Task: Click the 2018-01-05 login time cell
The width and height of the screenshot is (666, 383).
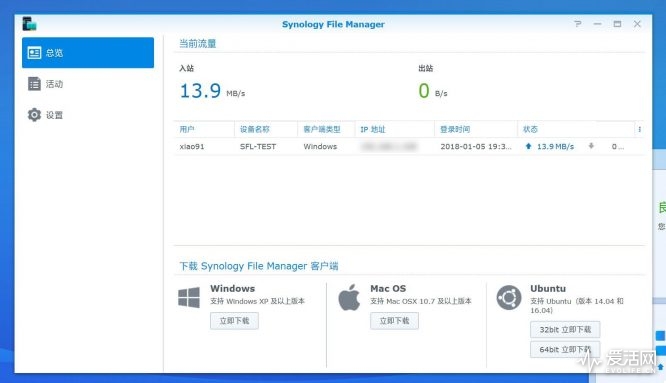Action: 476,146
